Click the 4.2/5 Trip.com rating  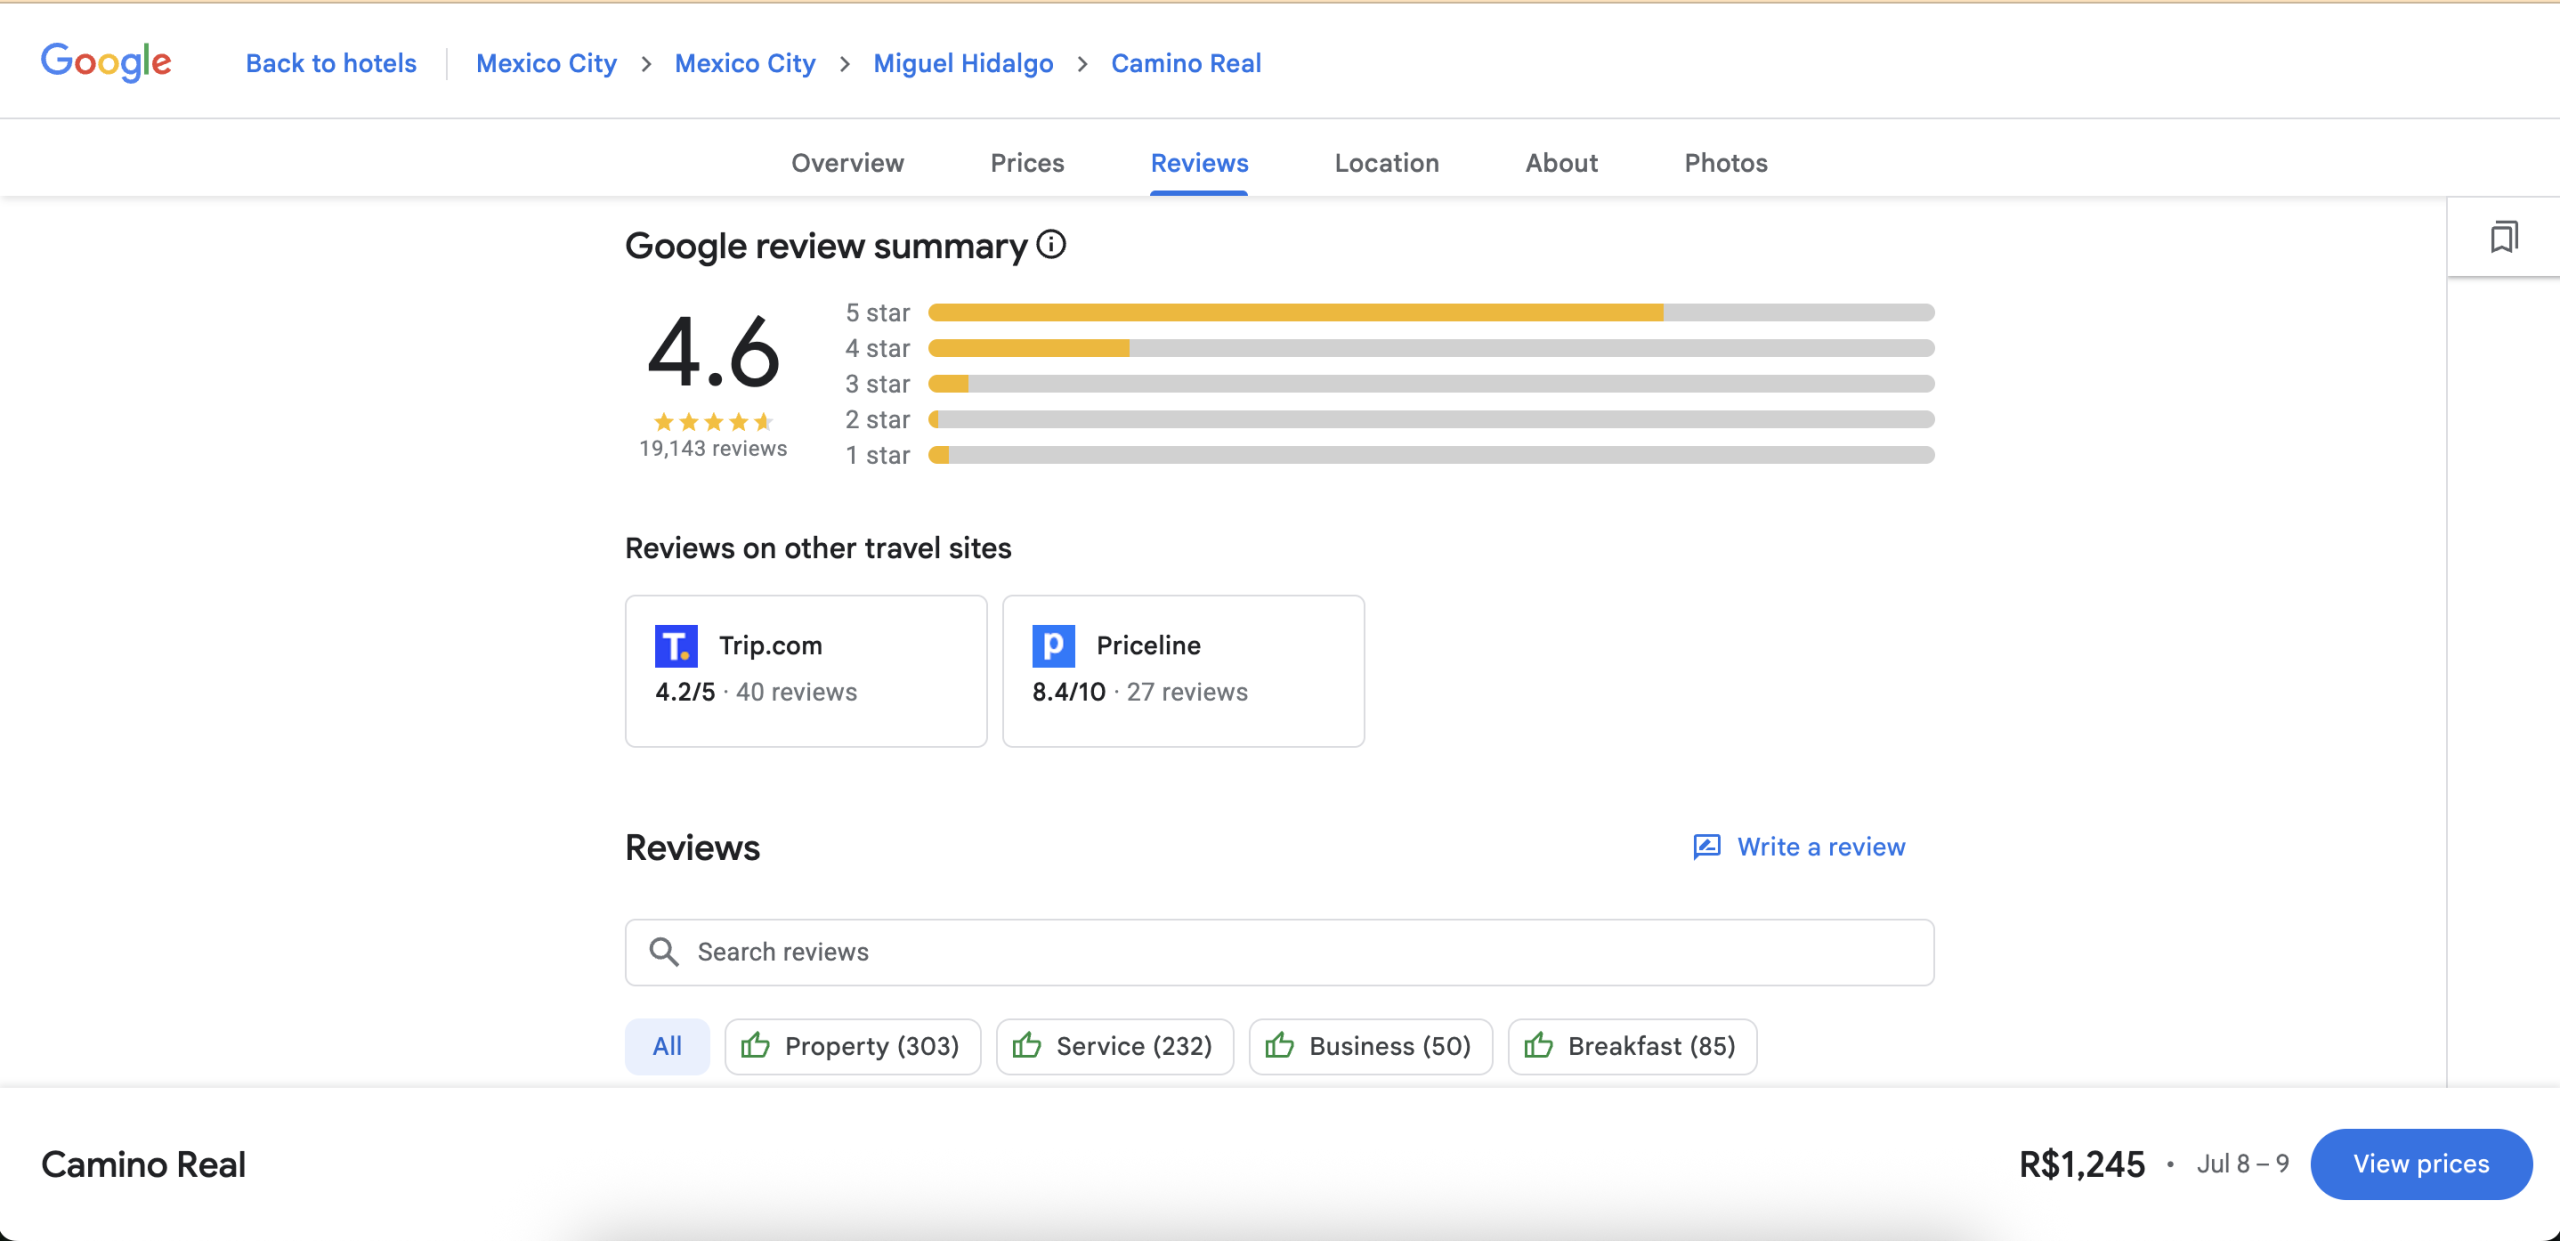[685, 692]
